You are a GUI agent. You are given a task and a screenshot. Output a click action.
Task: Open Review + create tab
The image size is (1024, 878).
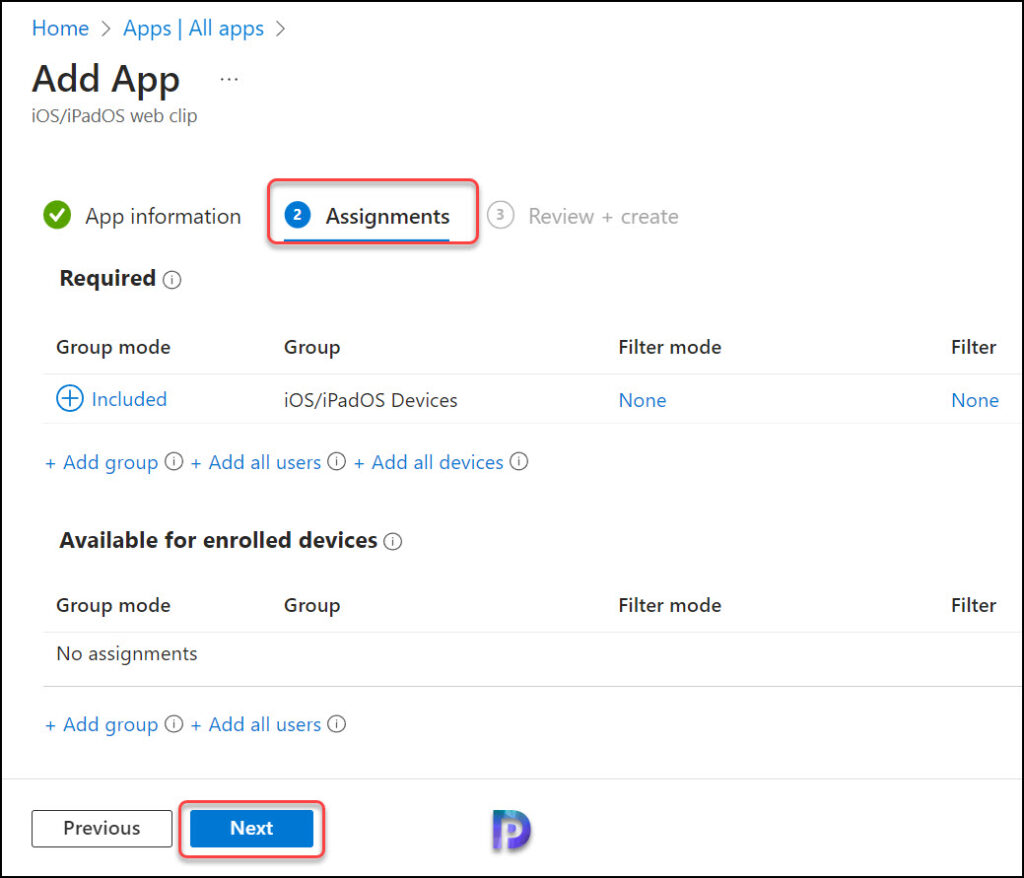click(x=583, y=216)
